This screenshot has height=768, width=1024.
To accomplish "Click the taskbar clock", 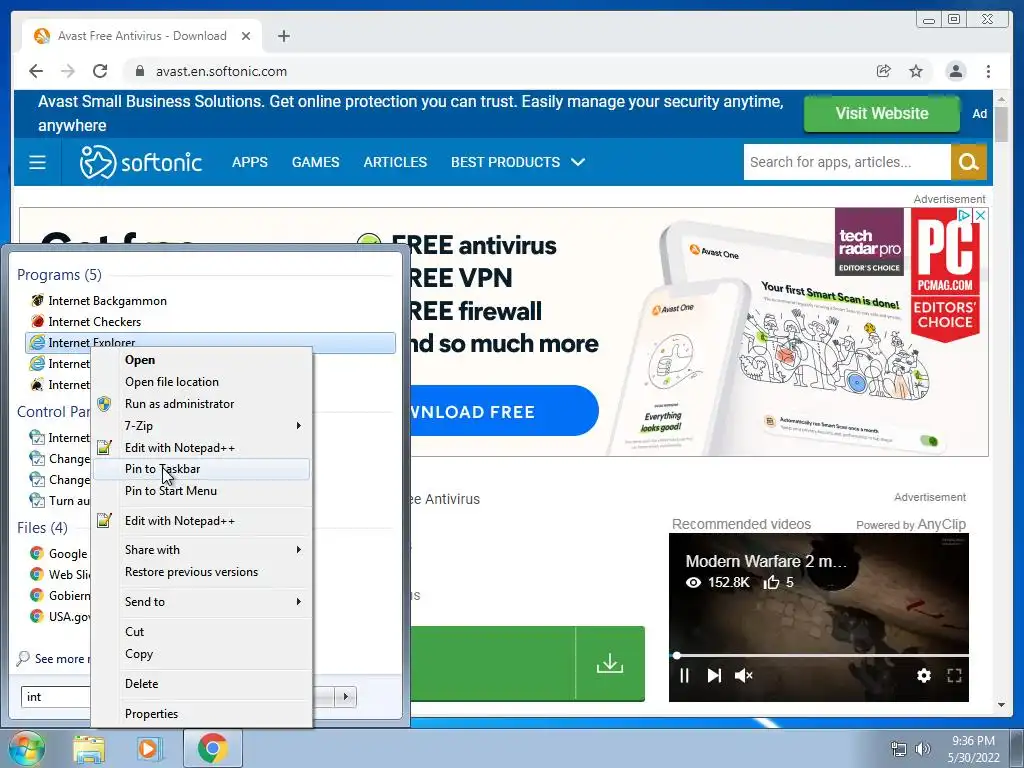I will [973, 749].
